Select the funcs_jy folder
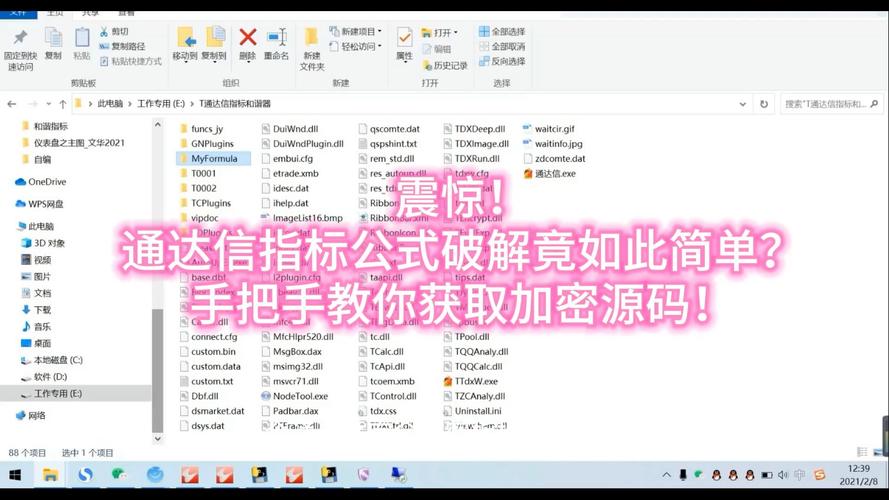 click(201, 129)
